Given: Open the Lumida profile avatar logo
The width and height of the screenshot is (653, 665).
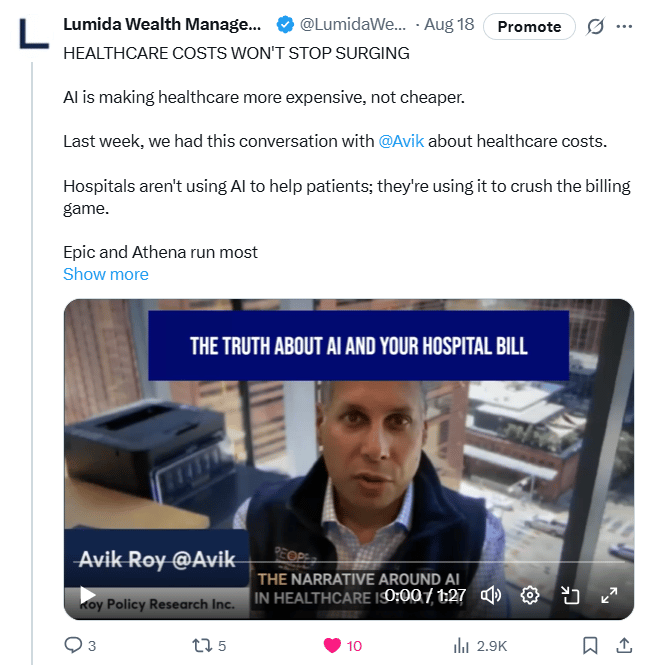Looking at the screenshot, I should [x=33, y=33].
